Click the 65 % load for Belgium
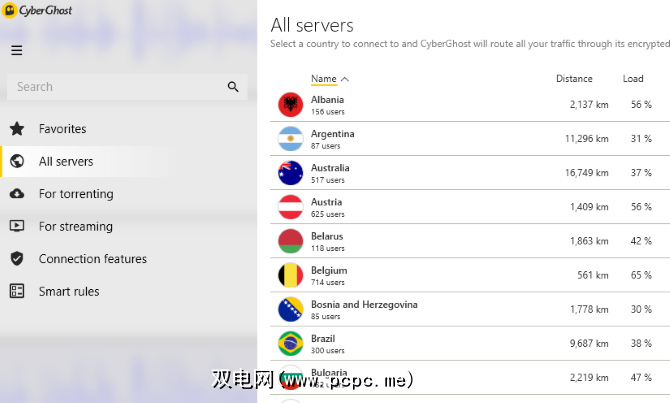The width and height of the screenshot is (670, 403). pos(641,275)
